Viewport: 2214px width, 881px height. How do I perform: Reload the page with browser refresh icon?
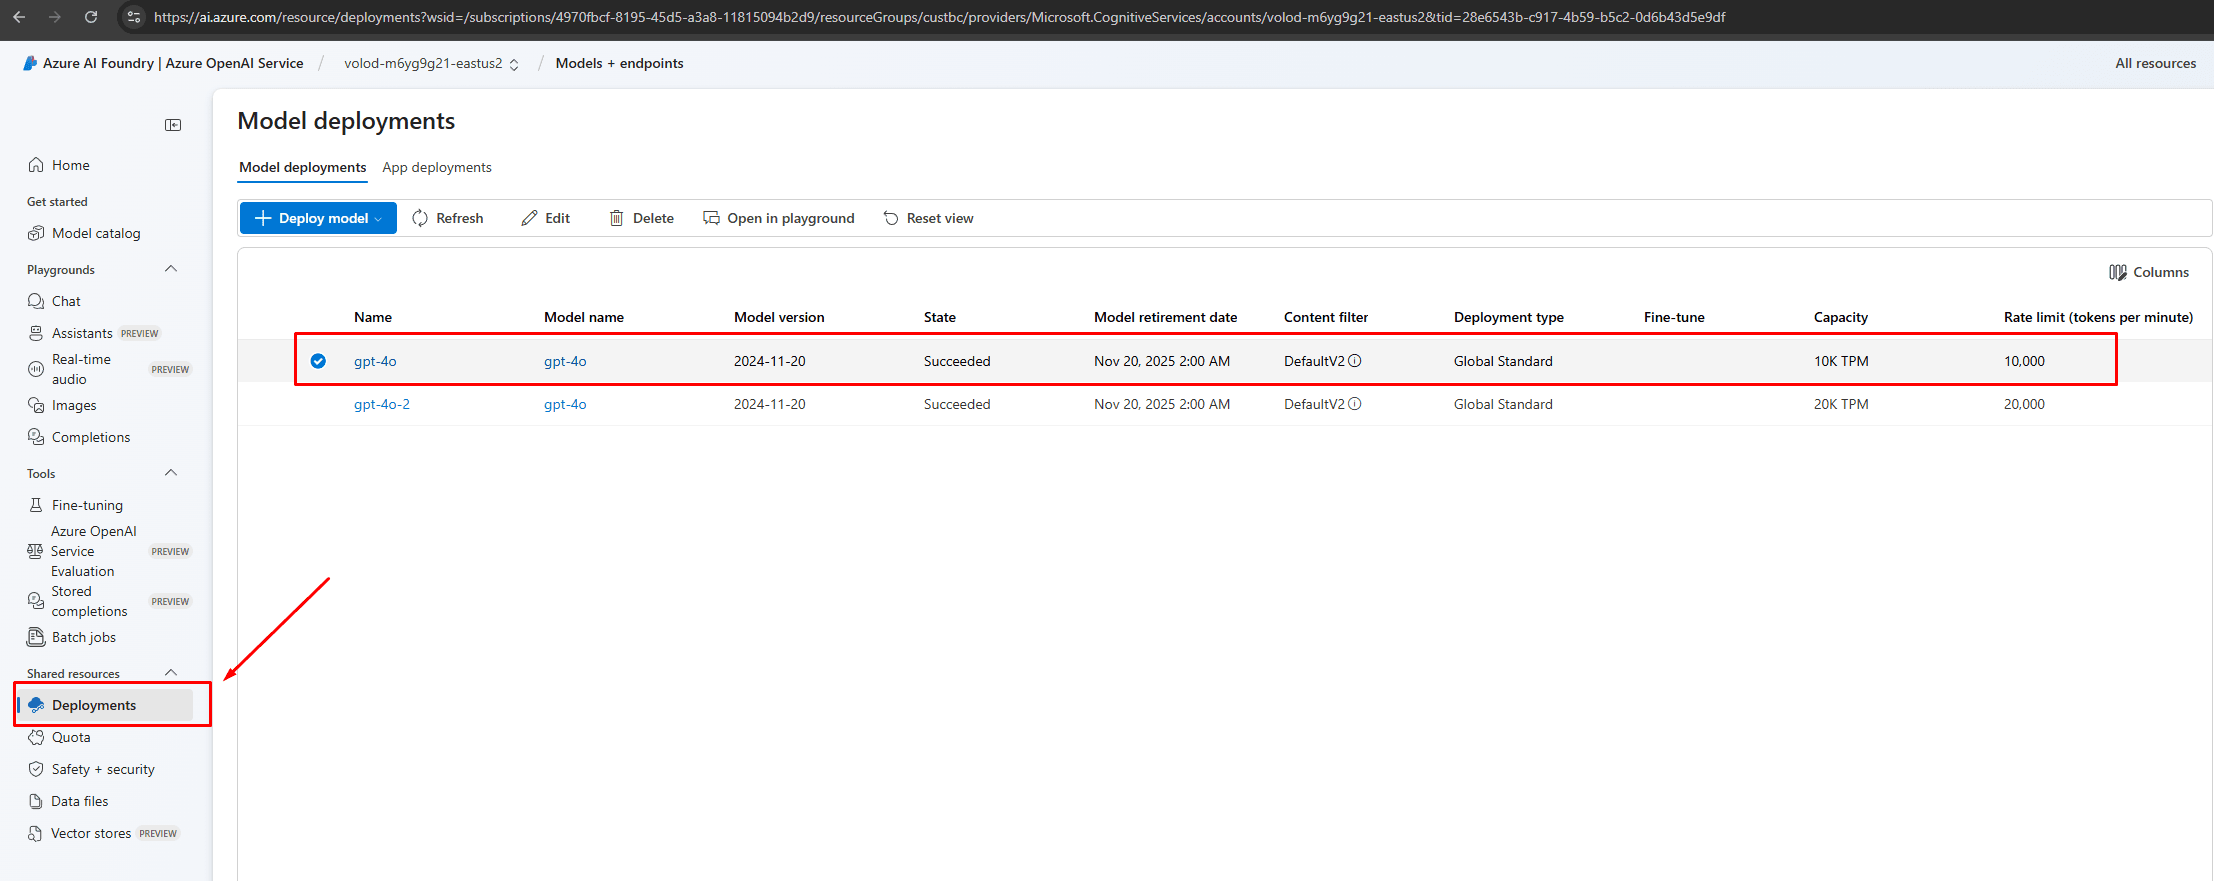tap(91, 17)
